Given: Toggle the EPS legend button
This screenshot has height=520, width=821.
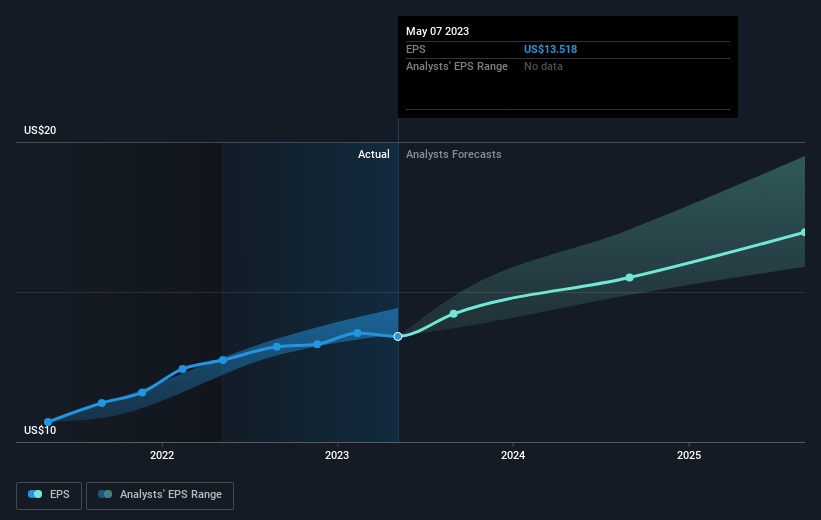Looking at the screenshot, I should tap(49, 495).
